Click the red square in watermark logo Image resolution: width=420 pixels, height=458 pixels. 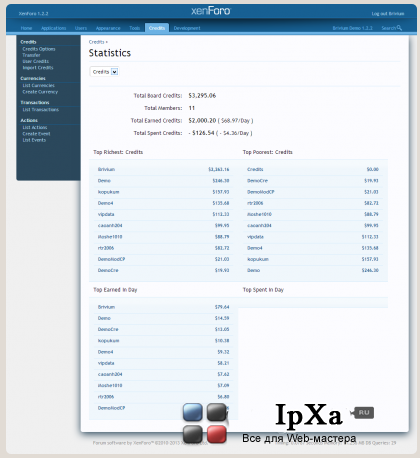pos(217,434)
